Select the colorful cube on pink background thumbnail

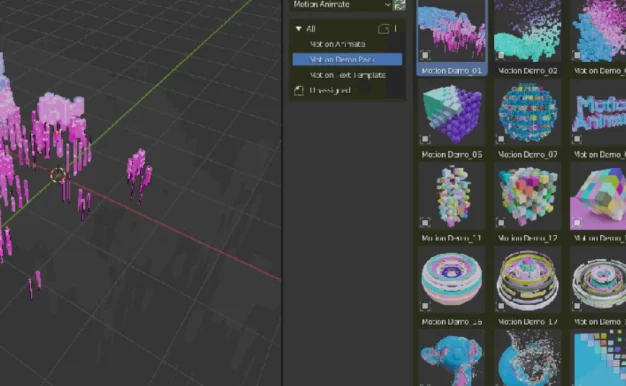(598, 196)
